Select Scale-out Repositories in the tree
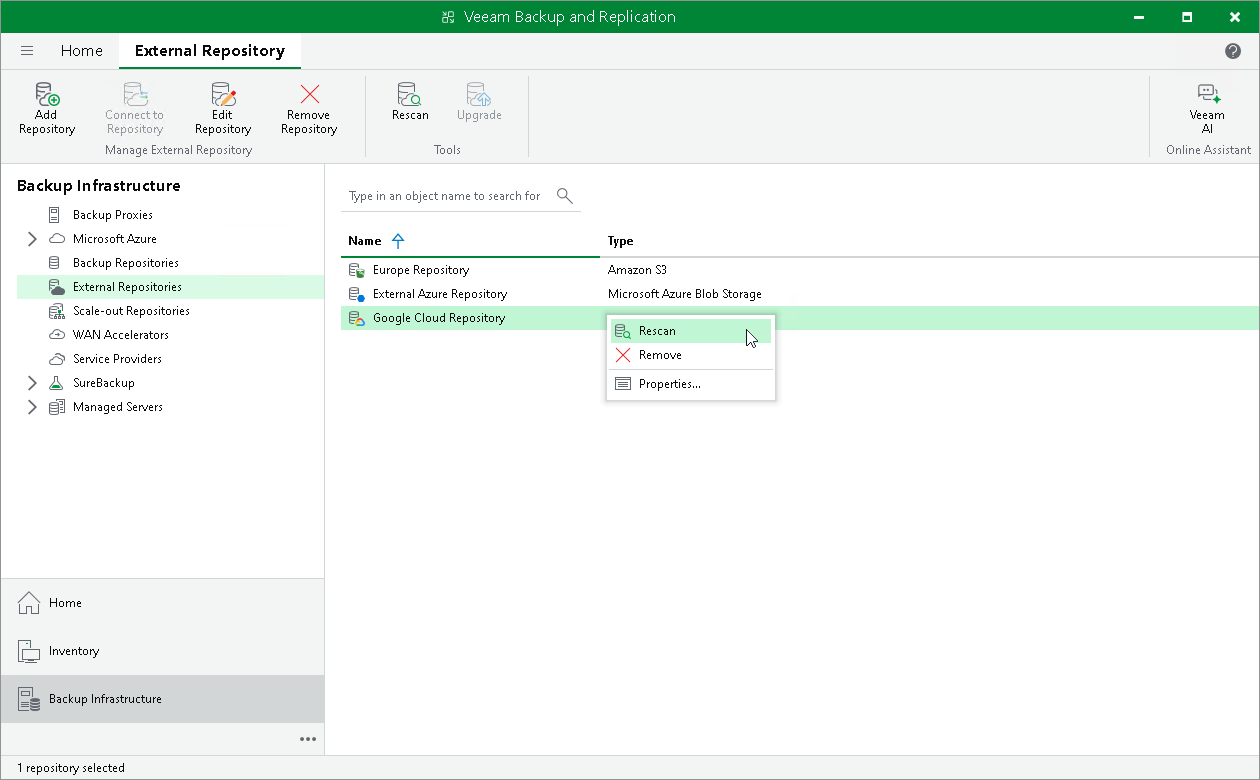Screen dimensions: 1260x780 131,311
